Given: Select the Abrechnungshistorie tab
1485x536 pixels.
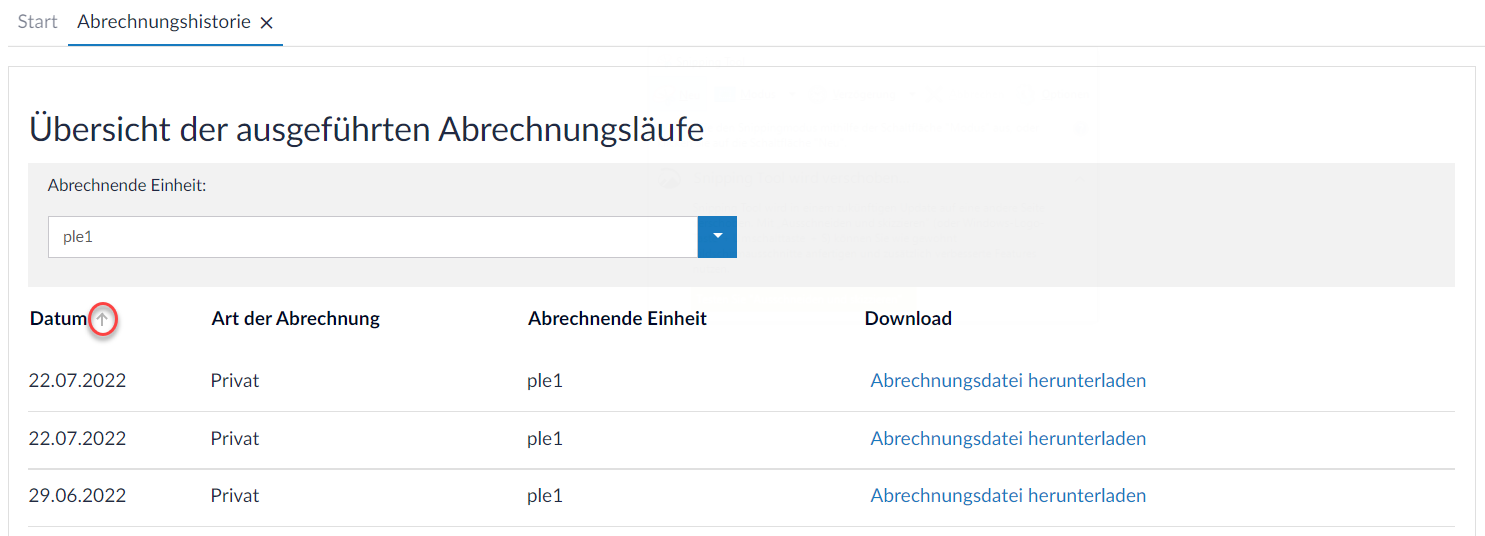Looking at the screenshot, I should pyautogui.click(x=163, y=22).
